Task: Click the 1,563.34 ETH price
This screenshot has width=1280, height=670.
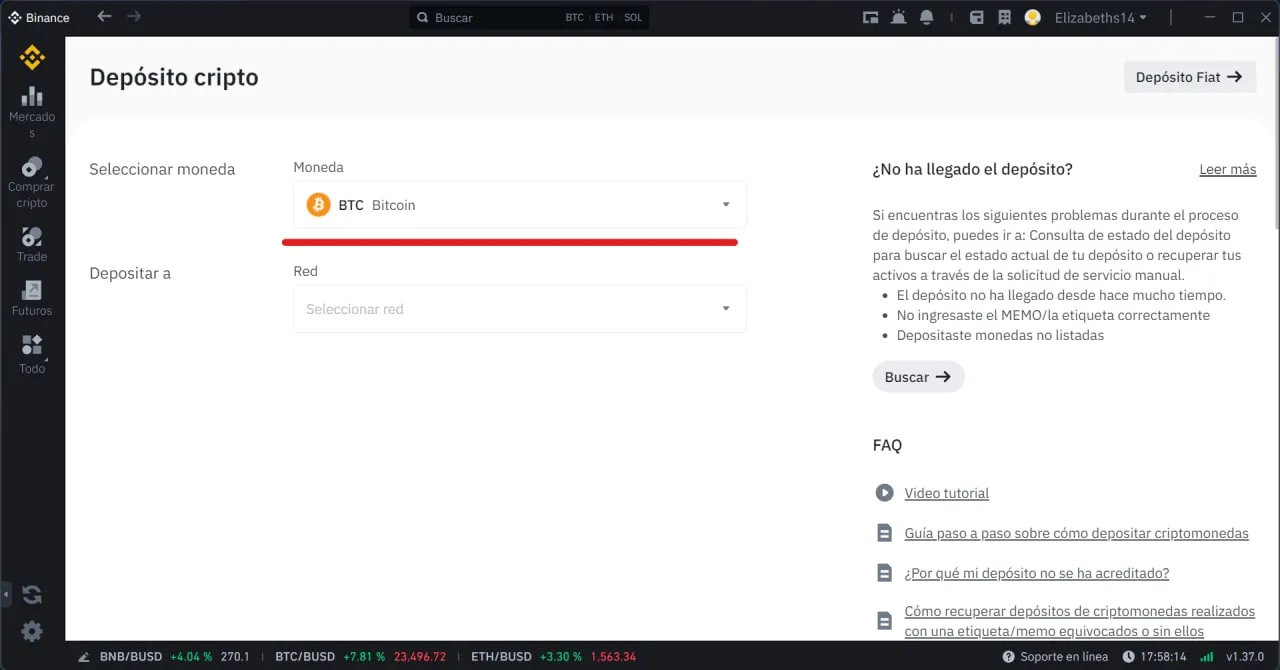Action: pos(613,657)
